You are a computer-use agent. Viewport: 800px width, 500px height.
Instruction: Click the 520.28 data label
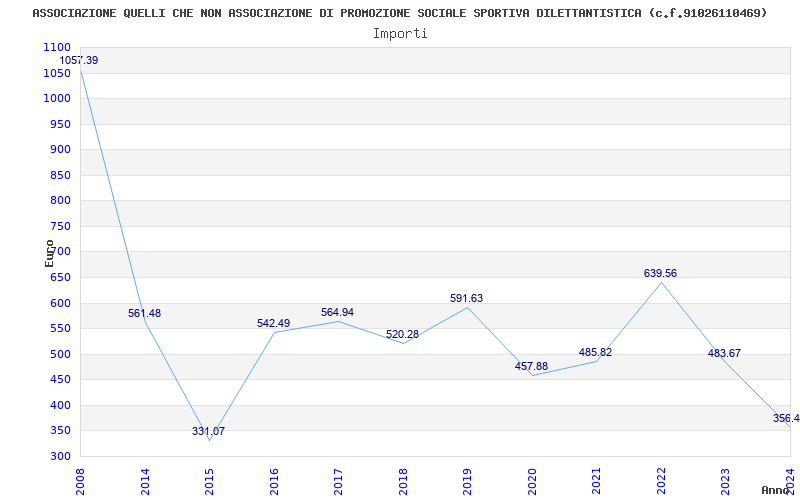[402, 334]
